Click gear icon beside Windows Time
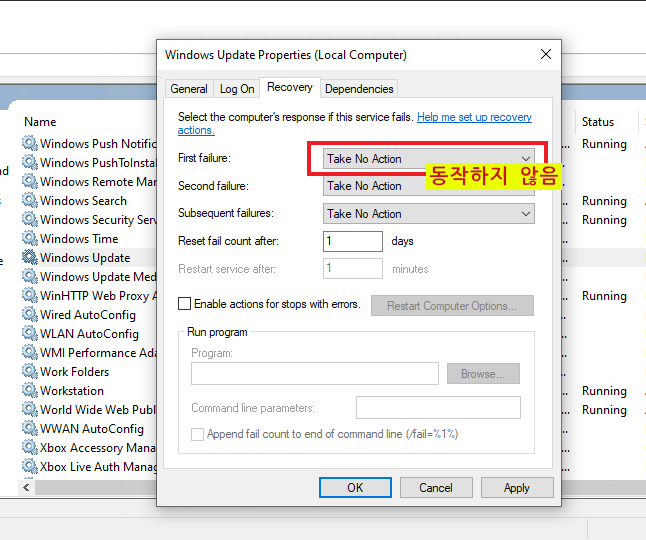Image resolution: width=646 pixels, height=540 pixels. point(30,238)
